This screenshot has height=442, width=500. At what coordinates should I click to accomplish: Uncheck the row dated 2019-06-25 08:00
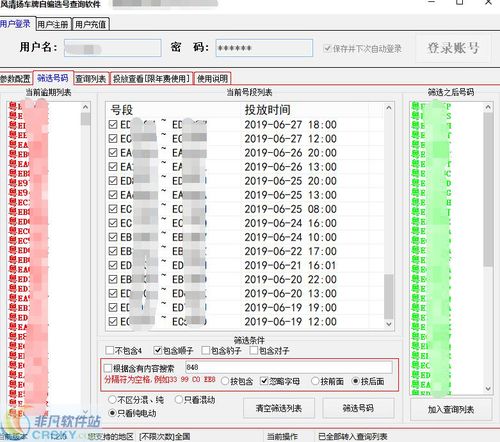[x=113, y=209]
